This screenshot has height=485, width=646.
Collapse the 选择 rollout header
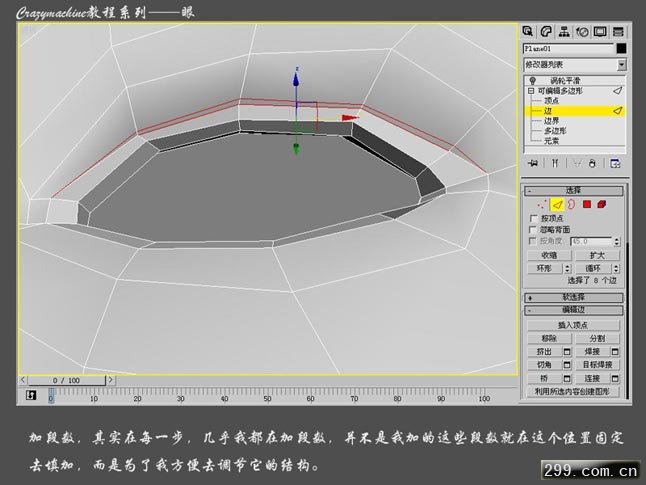point(573,190)
